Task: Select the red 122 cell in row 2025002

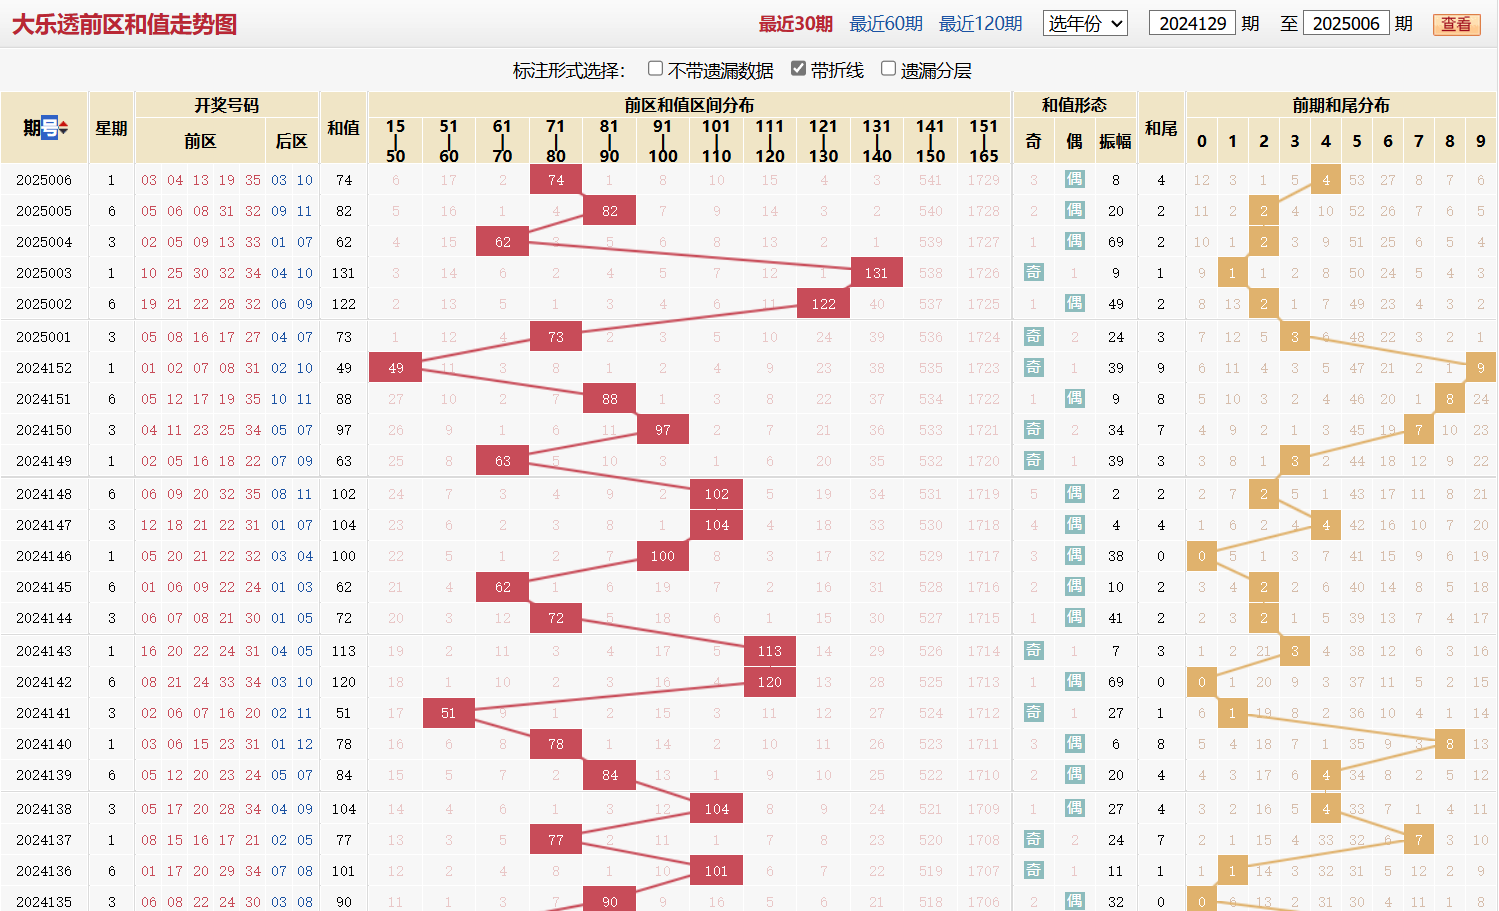Action: tap(823, 304)
